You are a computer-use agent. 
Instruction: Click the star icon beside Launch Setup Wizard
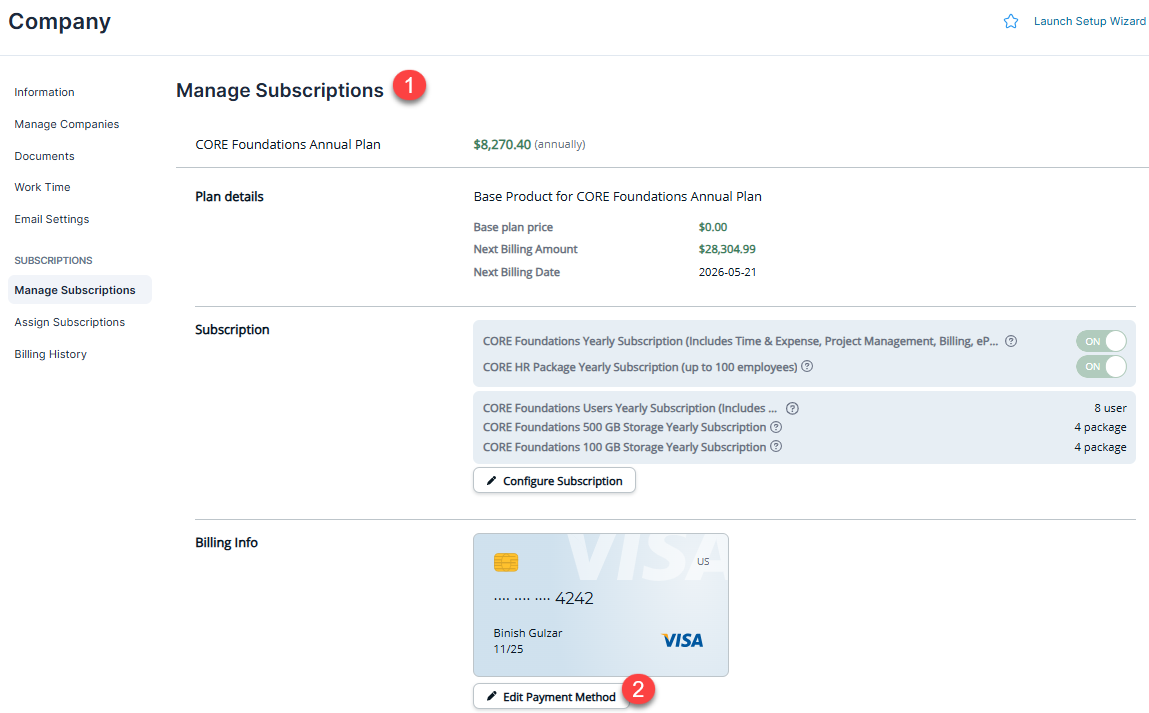click(x=1011, y=21)
